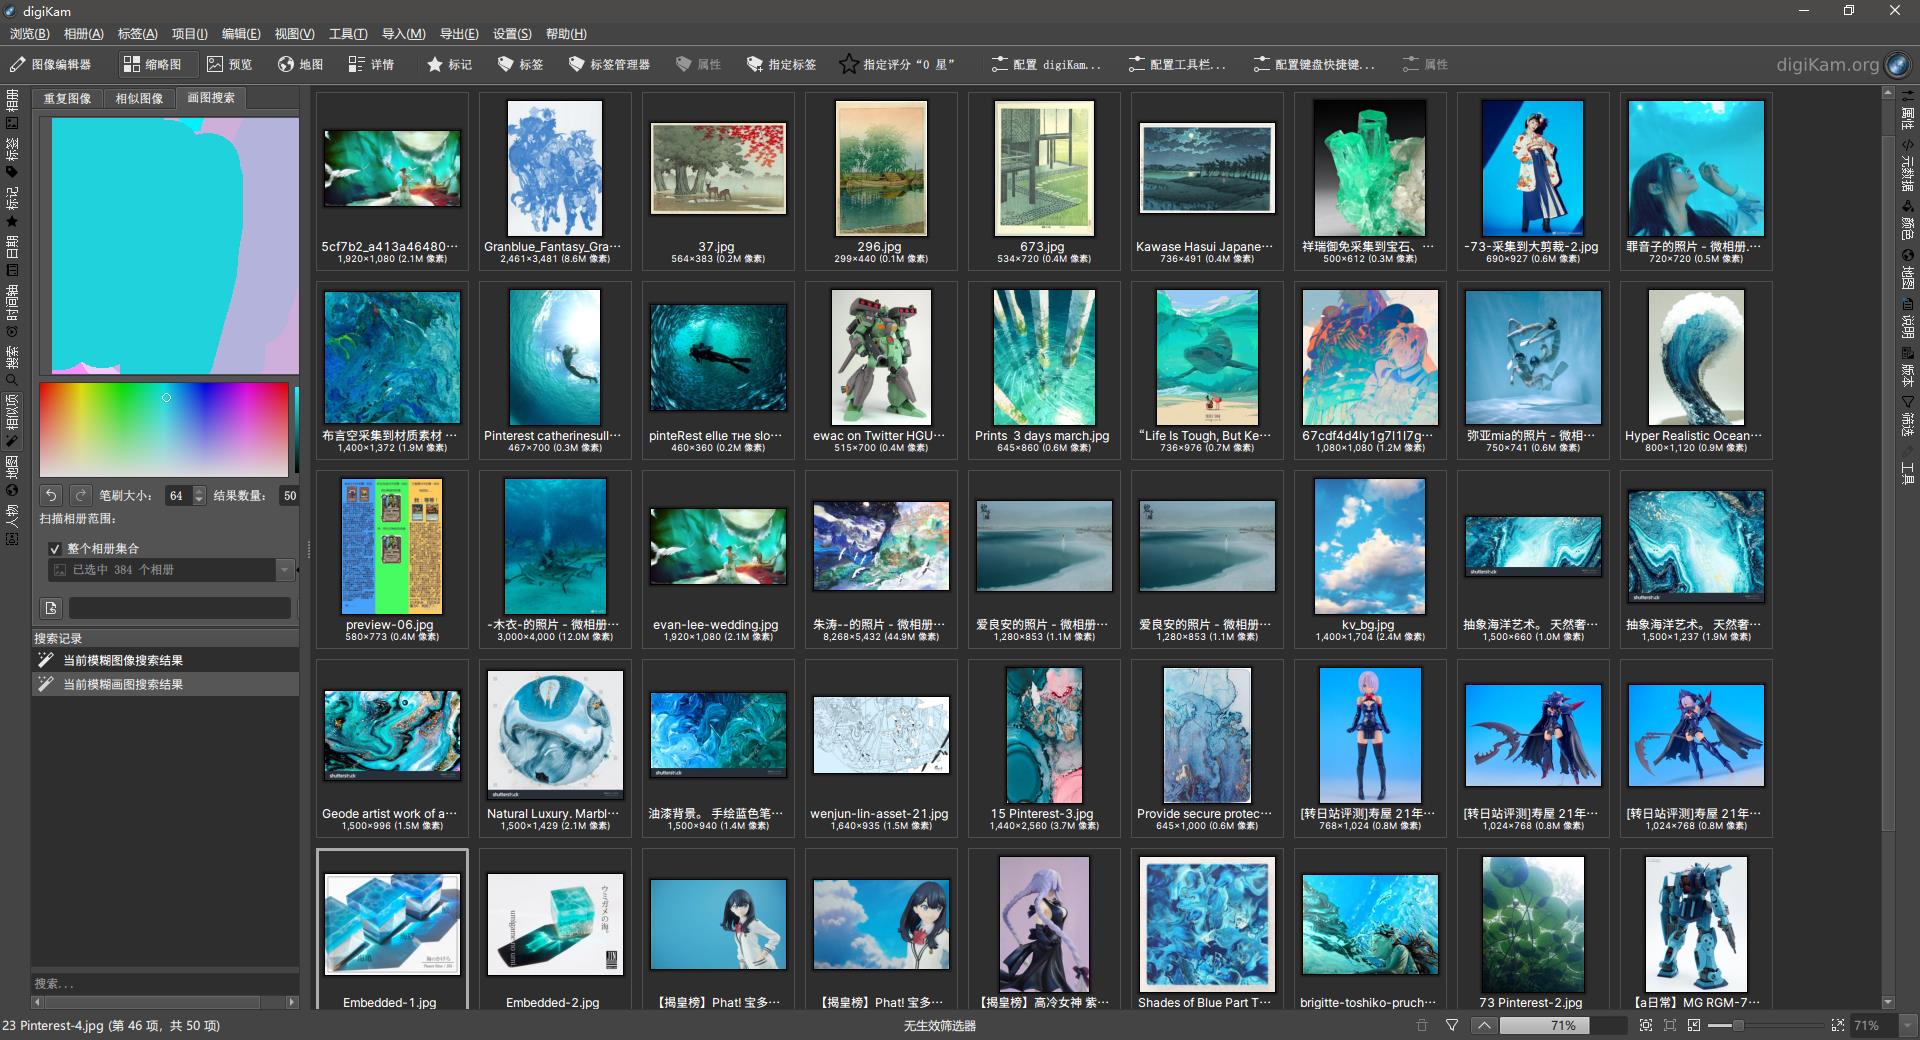Viewport: 1920px width, 1040px height.
Task: Adjust the thumbnail size slider in status bar
Action: tap(1768, 1026)
